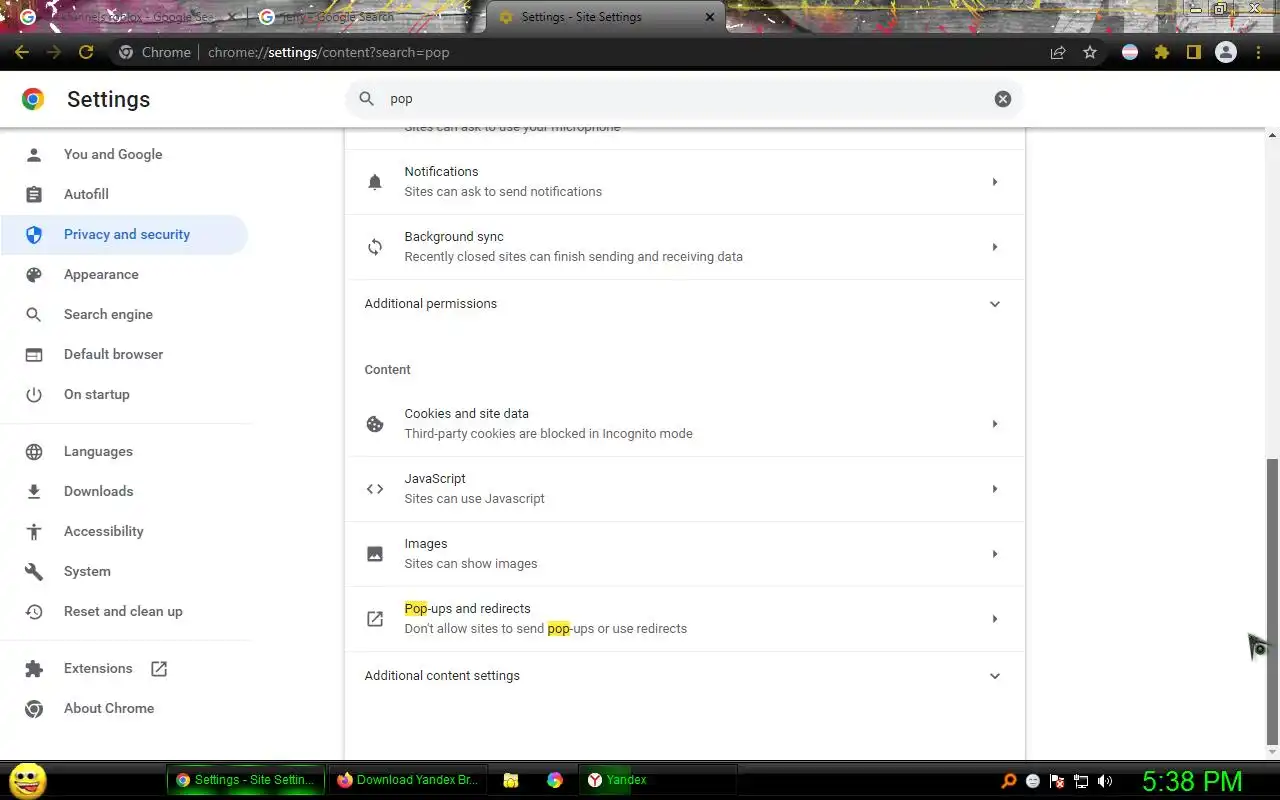Open Reset and clean up section

point(124,611)
